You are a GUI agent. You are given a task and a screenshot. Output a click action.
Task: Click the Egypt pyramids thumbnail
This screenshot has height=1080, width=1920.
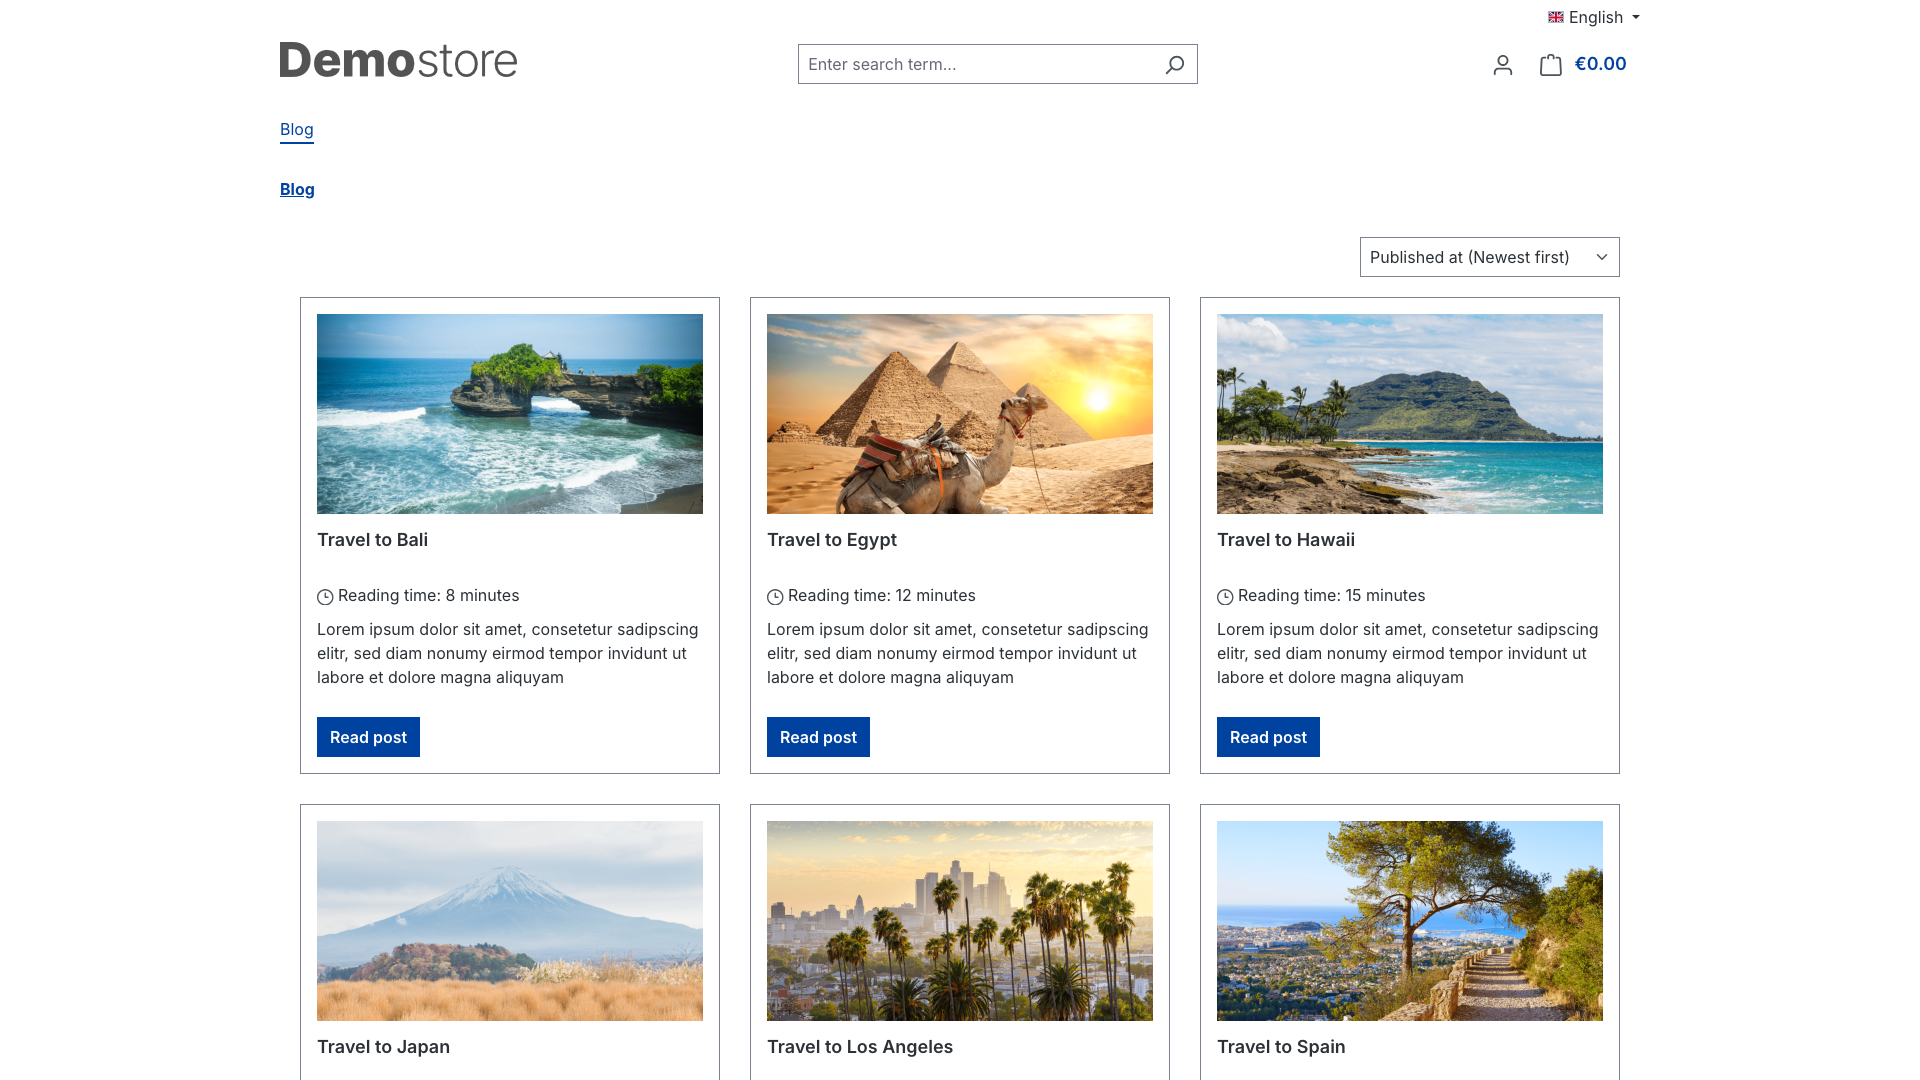[960, 414]
